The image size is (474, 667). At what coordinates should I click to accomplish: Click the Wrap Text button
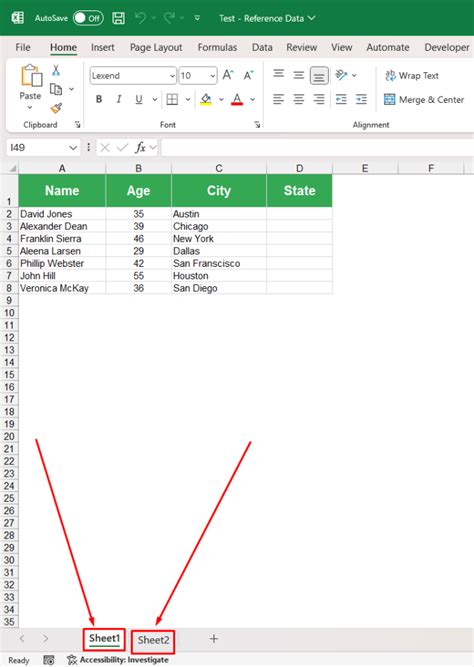(x=412, y=76)
